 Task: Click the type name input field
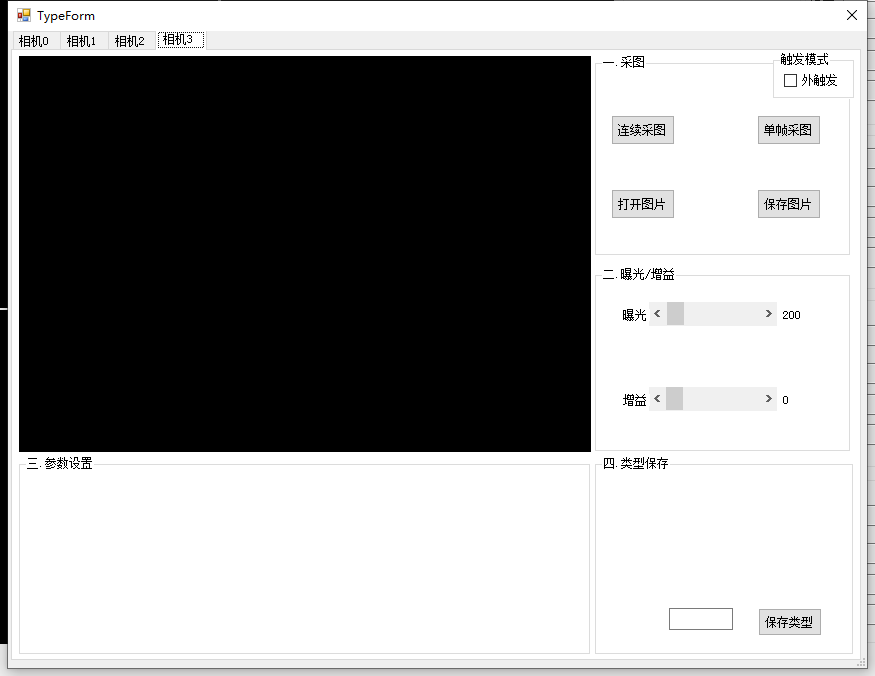700,619
